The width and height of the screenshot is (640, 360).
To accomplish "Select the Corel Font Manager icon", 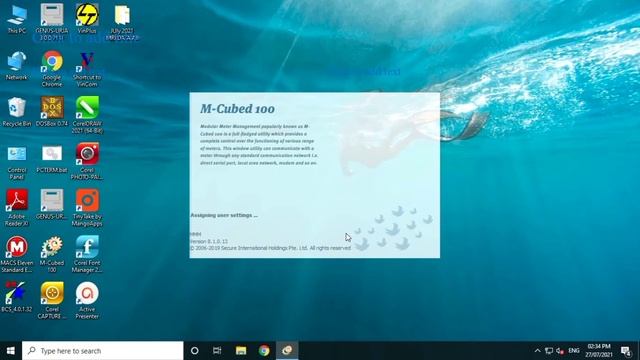I will point(87,255).
